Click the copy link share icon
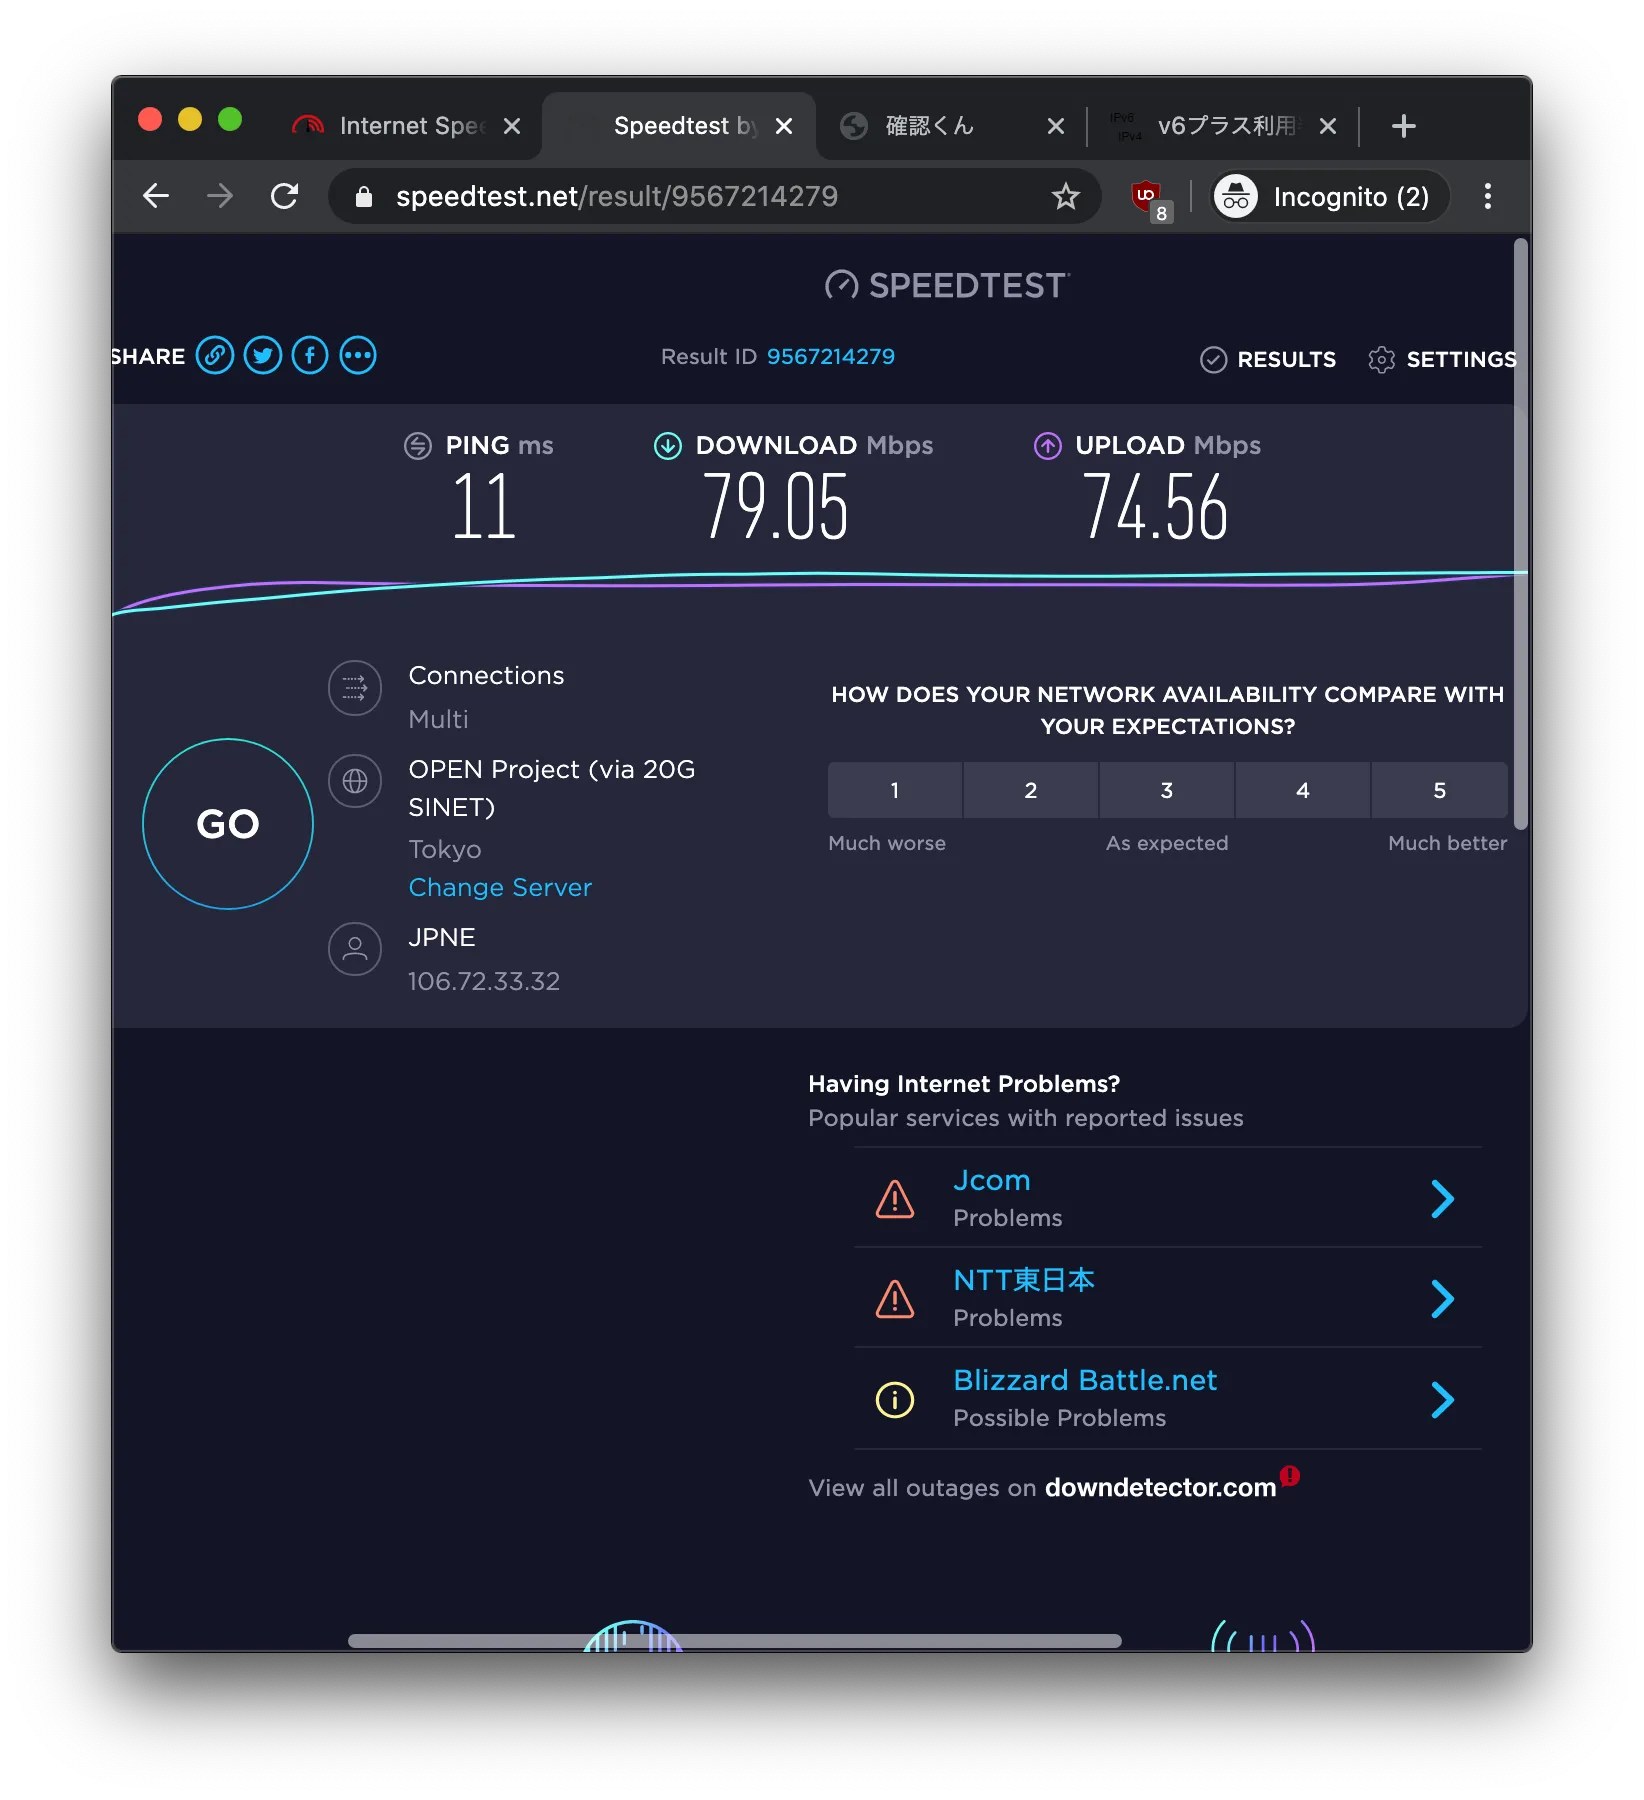 coord(214,356)
